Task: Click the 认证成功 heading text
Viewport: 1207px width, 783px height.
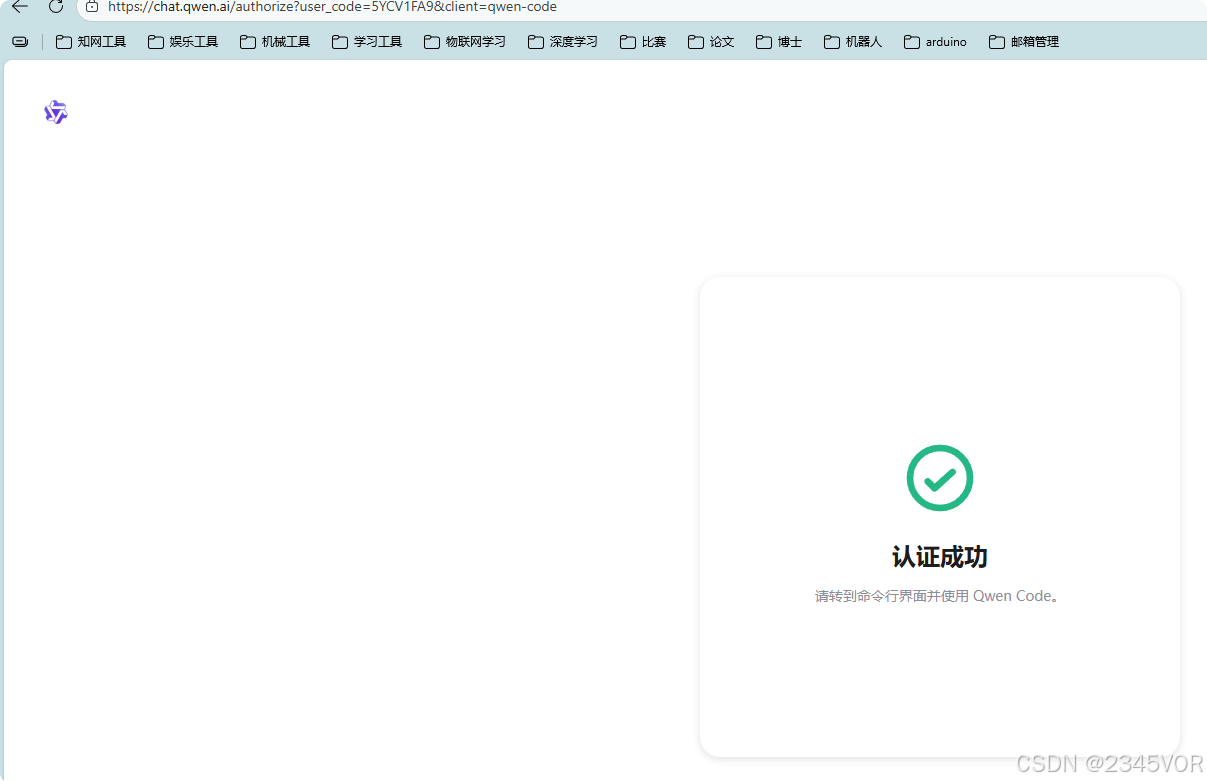Action: coord(938,556)
